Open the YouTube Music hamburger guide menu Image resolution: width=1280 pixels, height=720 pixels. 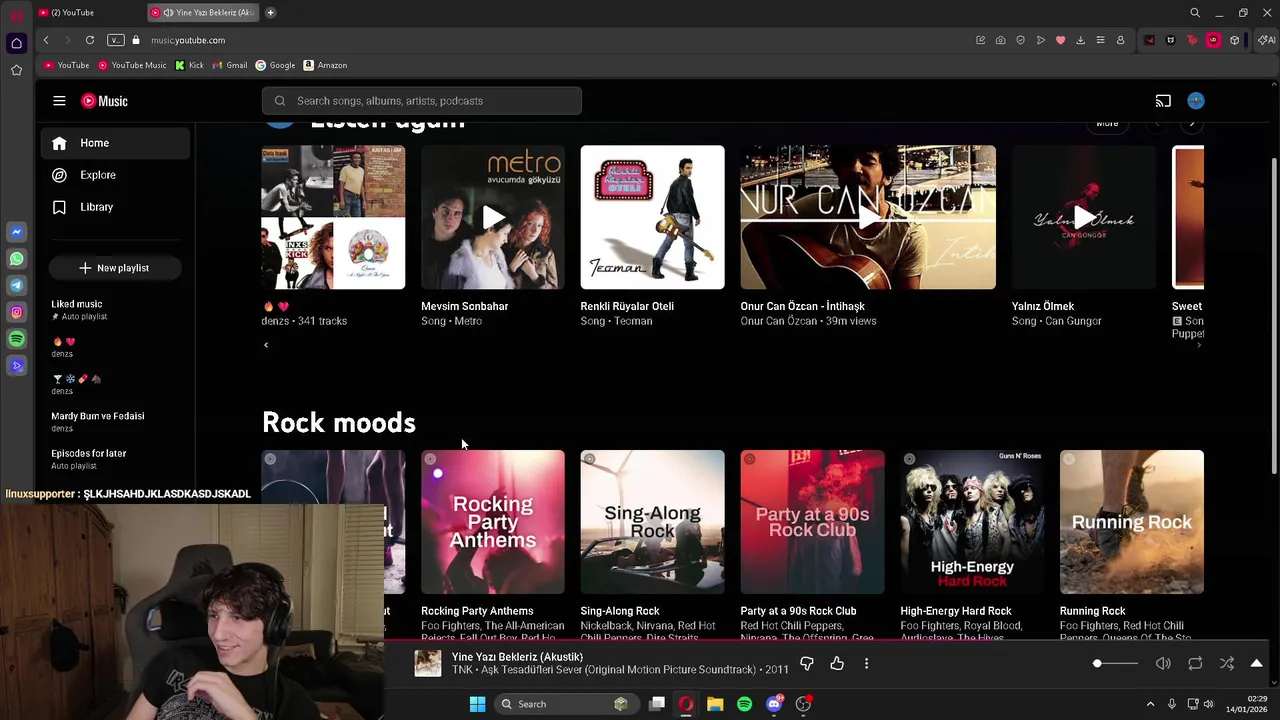coord(59,101)
